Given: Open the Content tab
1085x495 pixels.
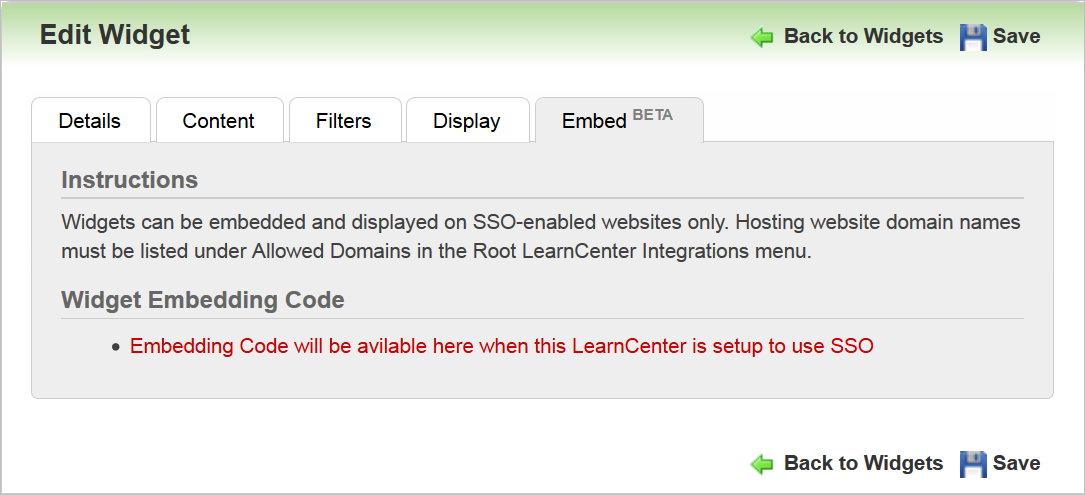Looking at the screenshot, I should tap(218, 121).
